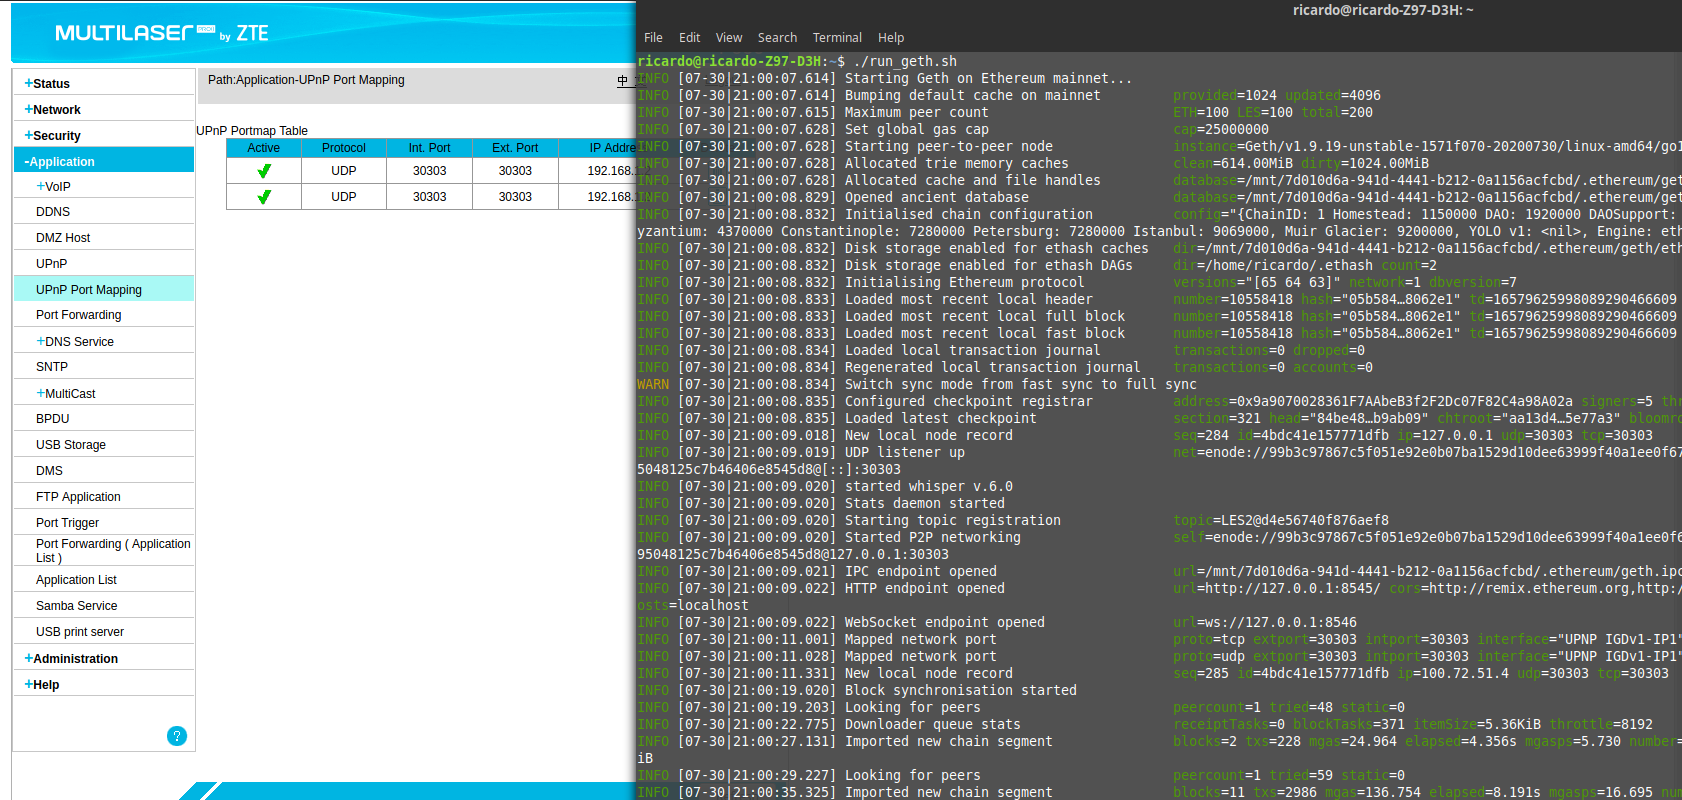Click the Protocol column header
The image size is (1682, 800).
point(344,148)
